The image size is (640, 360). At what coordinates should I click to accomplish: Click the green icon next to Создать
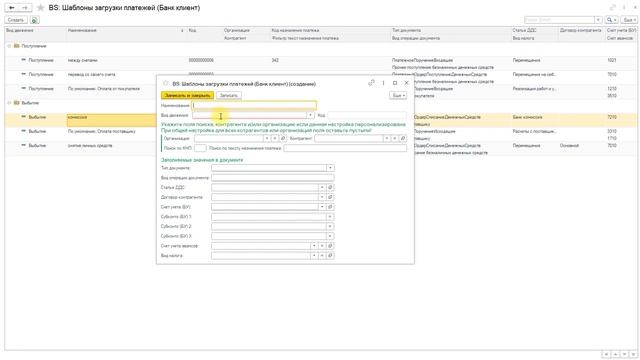34,20
